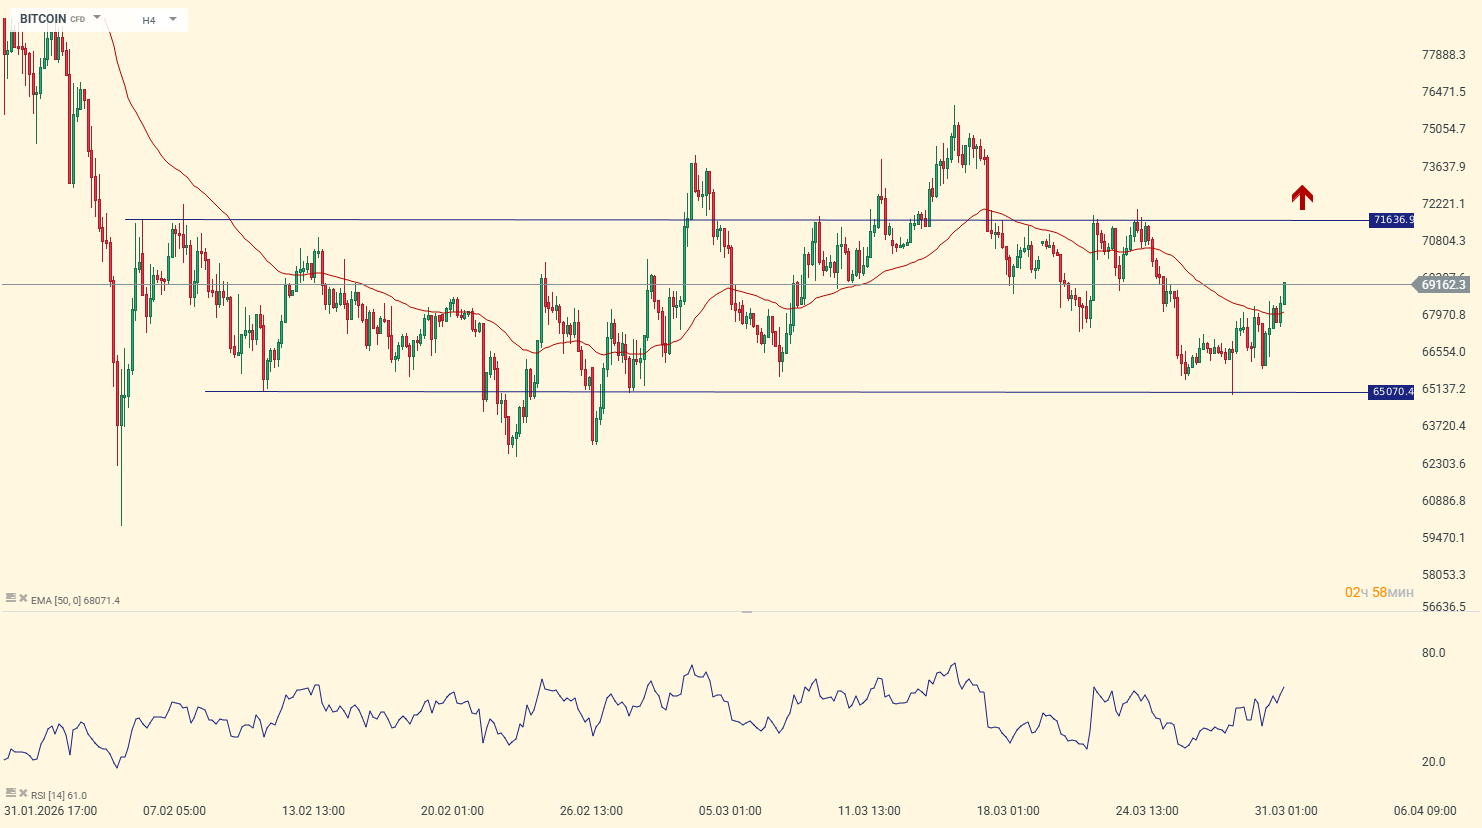Select the 65070.4 support level tag
This screenshot has width=1482, height=828.
1391,392
